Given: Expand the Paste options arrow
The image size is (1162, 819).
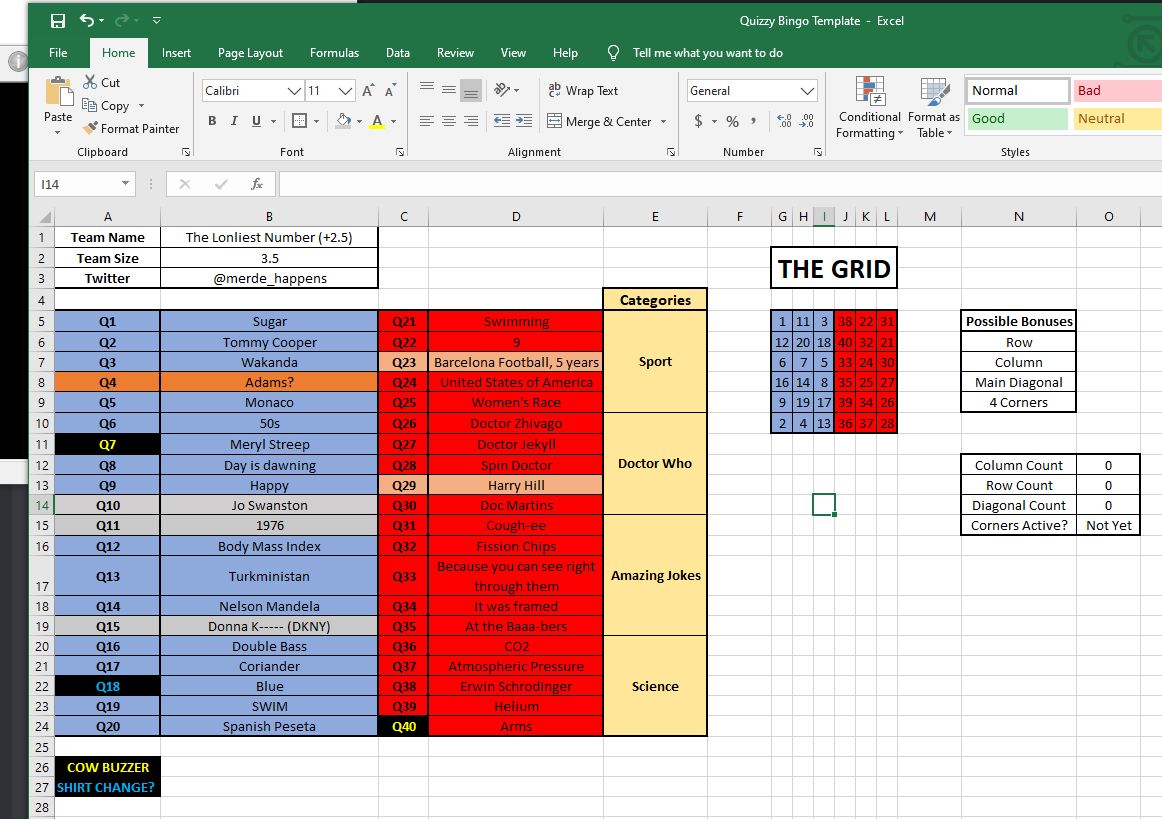Looking at the screenshot, I should pos(58,133).
